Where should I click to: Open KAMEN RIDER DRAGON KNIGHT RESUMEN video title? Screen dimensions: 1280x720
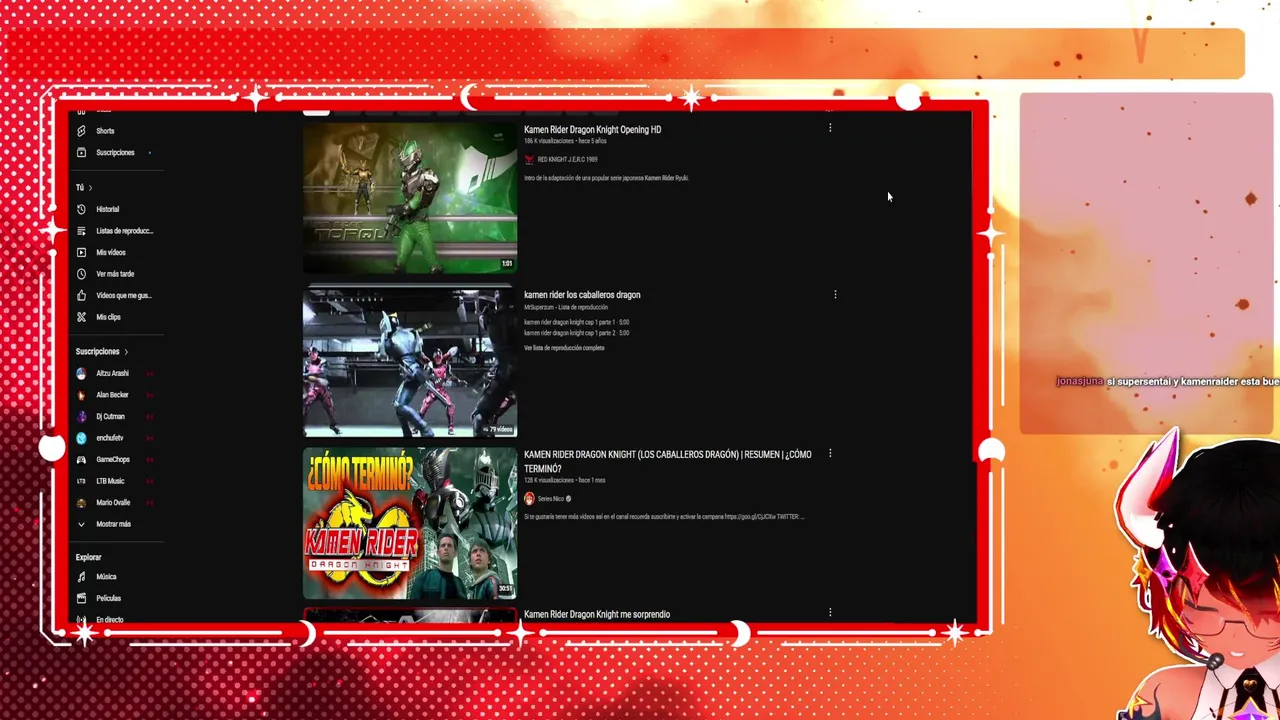(x=668, y=461)
